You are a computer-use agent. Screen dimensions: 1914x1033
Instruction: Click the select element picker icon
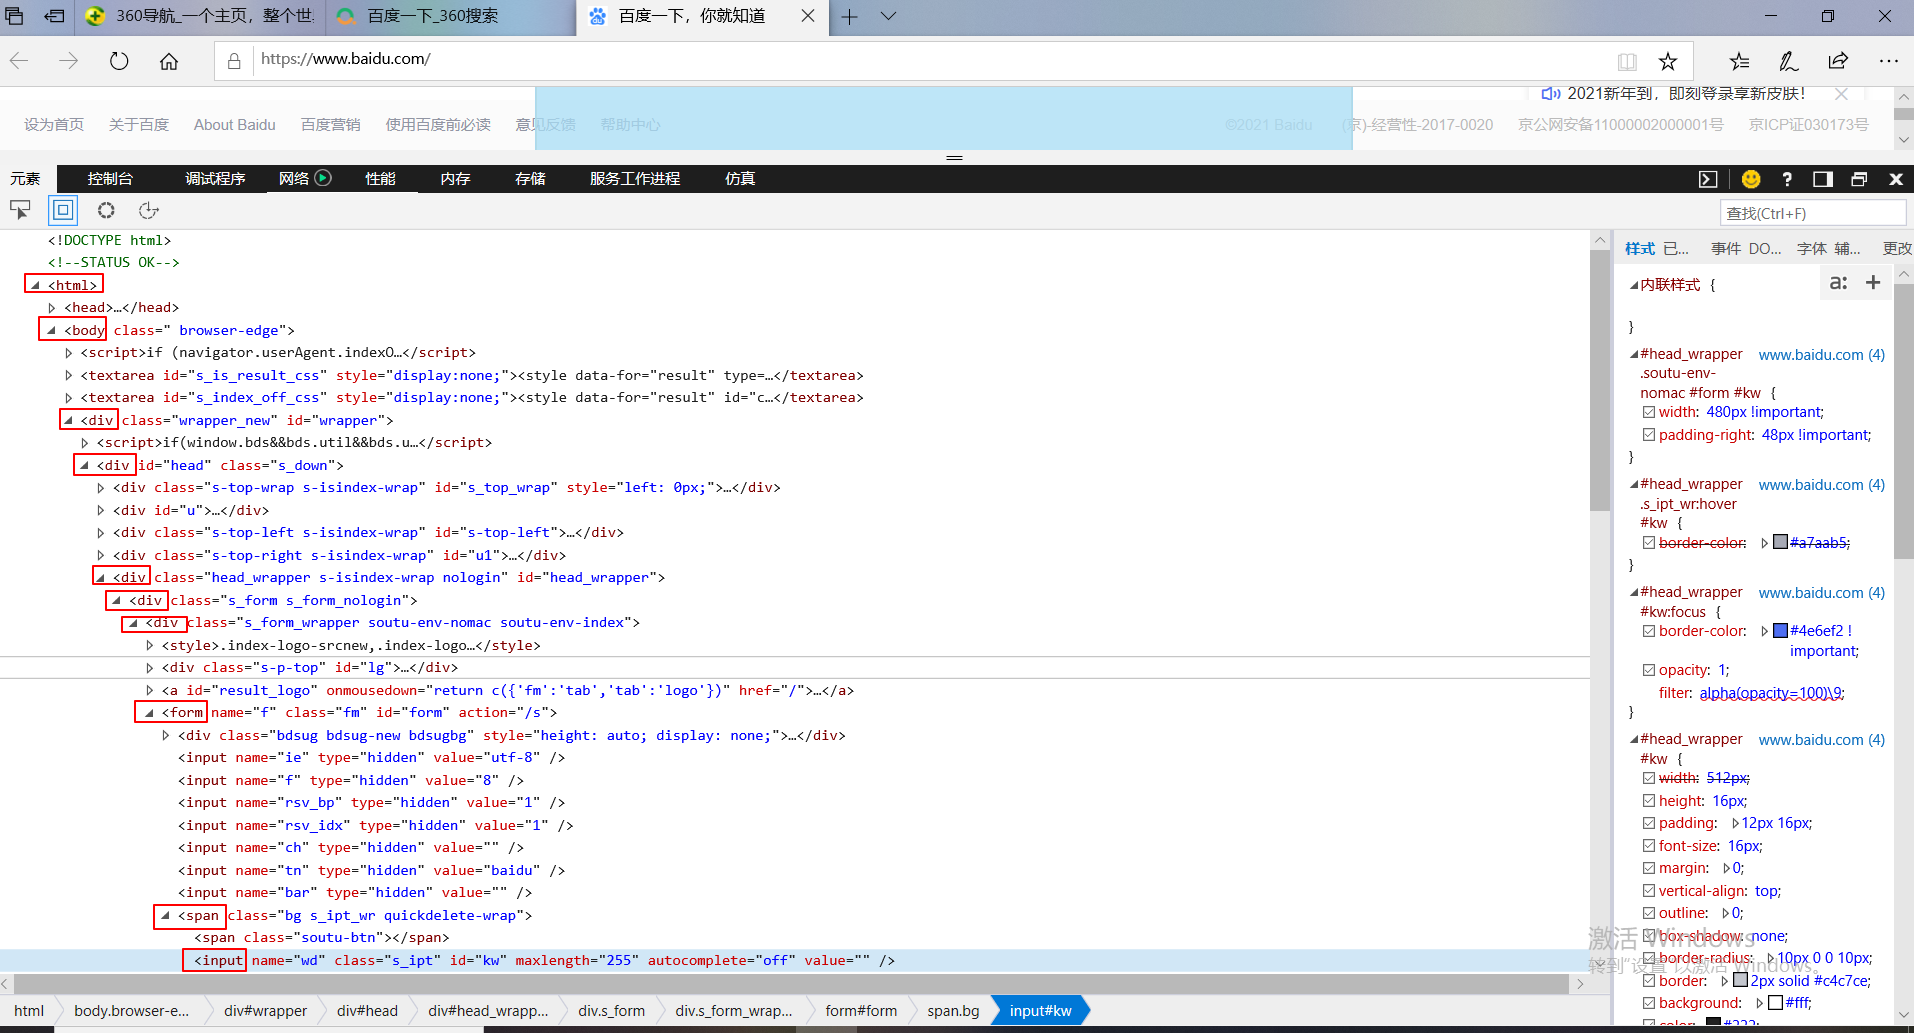20,210
